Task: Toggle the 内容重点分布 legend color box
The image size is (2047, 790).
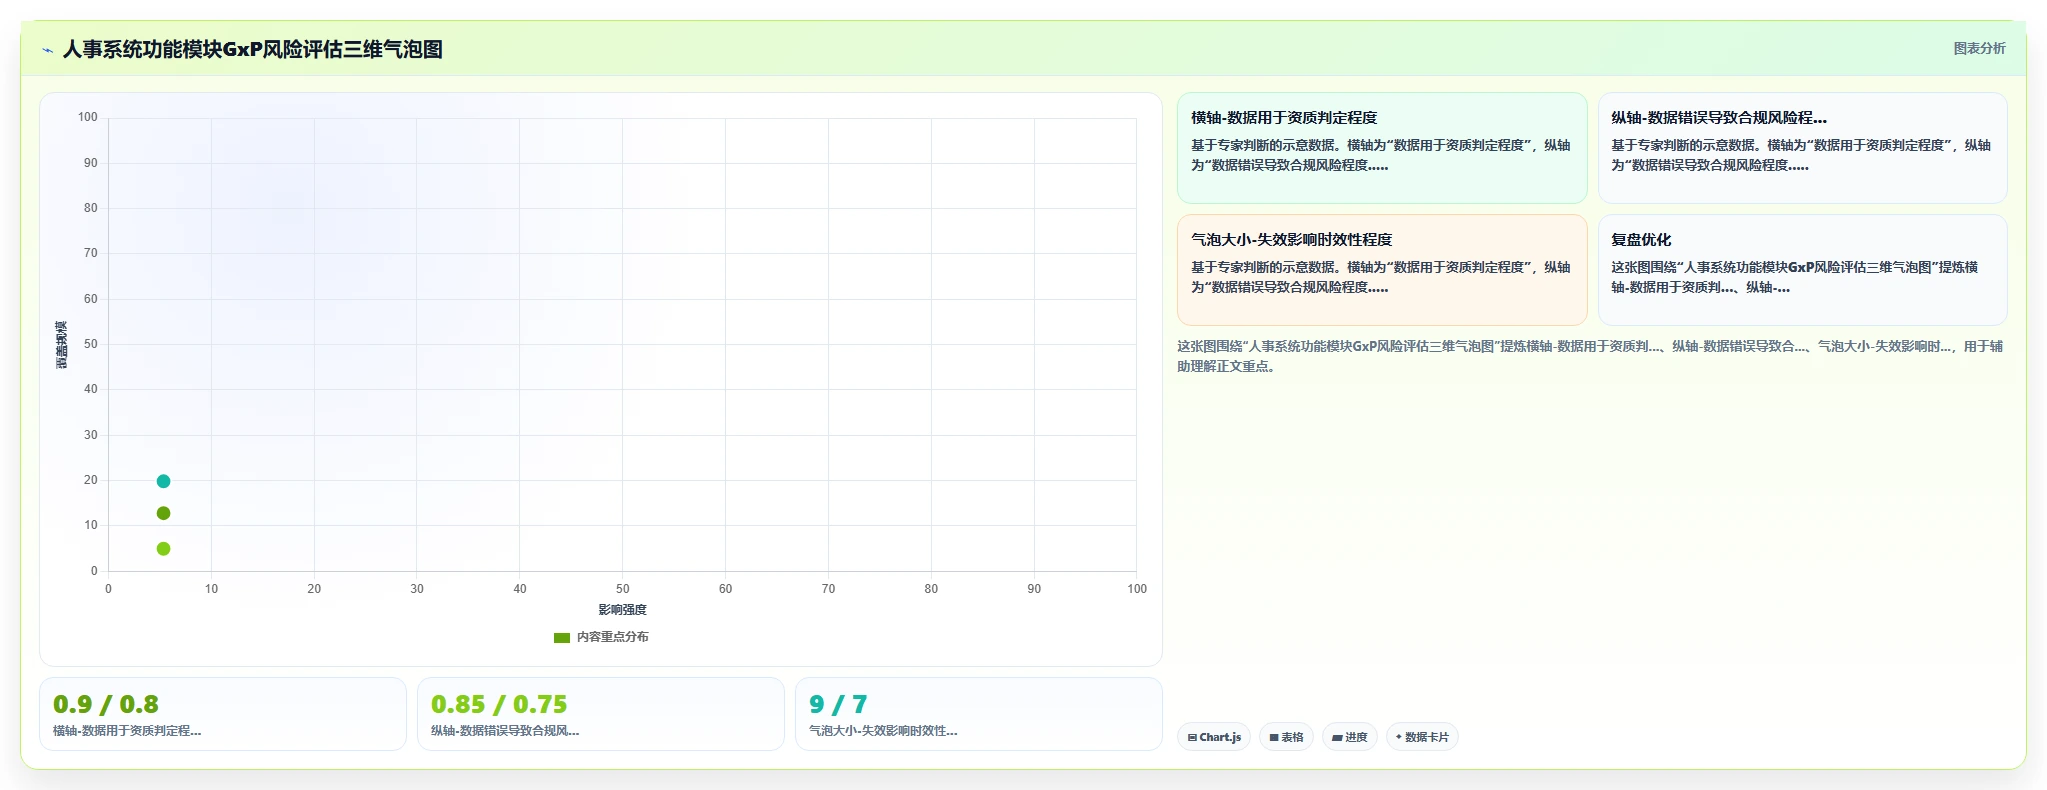Action: [562, 637]
